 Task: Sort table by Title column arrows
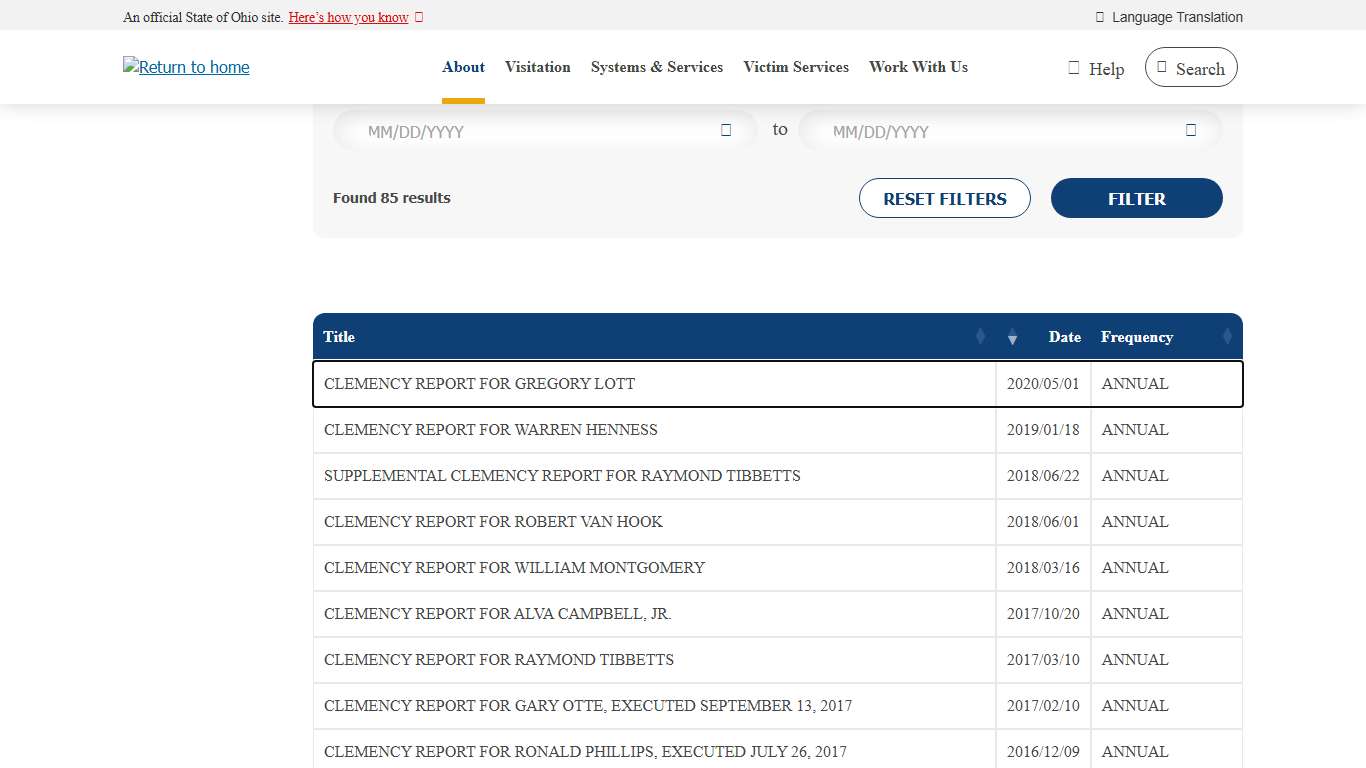(x=980, y=337)
